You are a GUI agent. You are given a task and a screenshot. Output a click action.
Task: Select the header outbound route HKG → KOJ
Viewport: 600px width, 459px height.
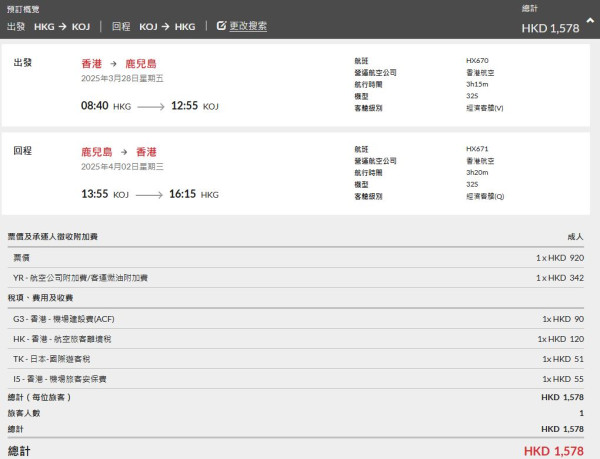[62, 26]
